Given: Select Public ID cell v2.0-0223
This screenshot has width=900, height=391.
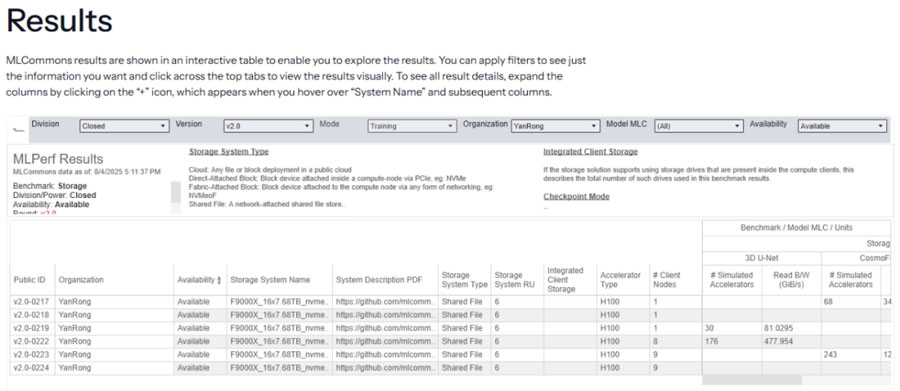Looking at the screenshot, I should pyautogui.click(x=30, y=355).
